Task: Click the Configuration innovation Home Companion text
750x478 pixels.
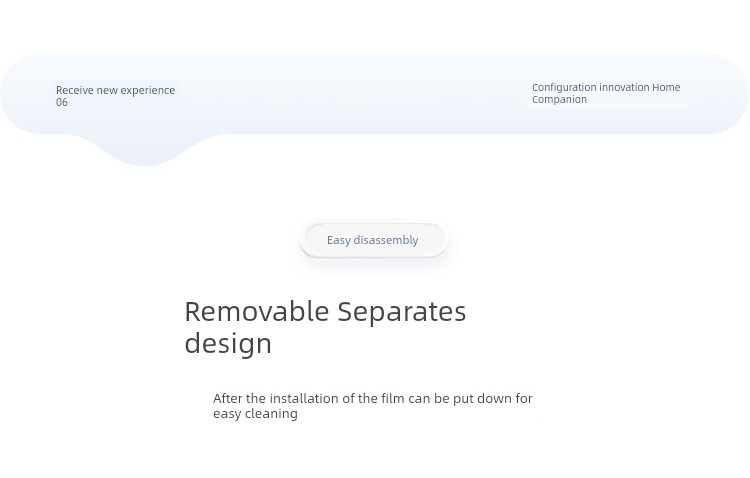Action: pyautogui.click(x=606, y=93)
